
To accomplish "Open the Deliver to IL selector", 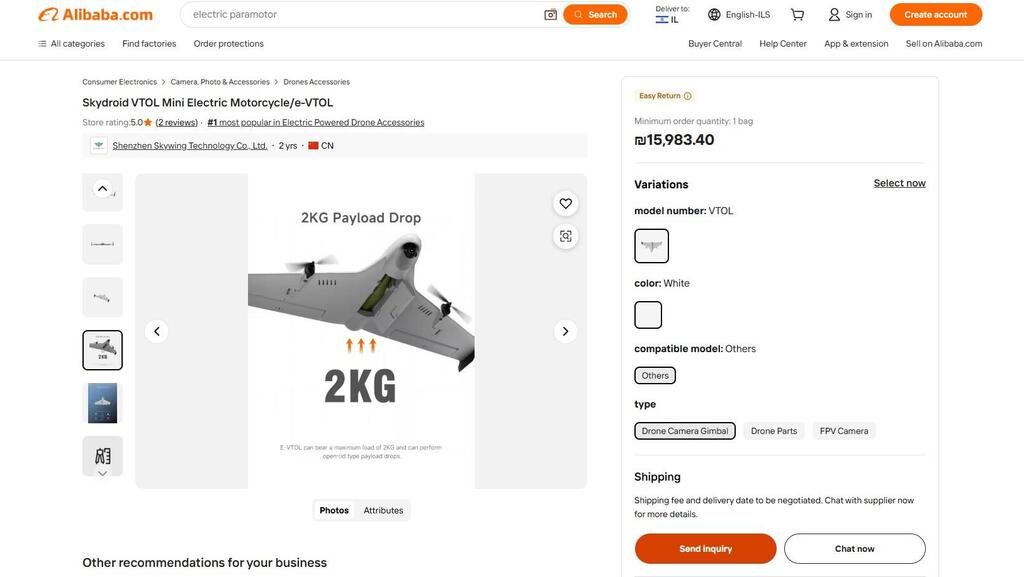I will point(672,14).
